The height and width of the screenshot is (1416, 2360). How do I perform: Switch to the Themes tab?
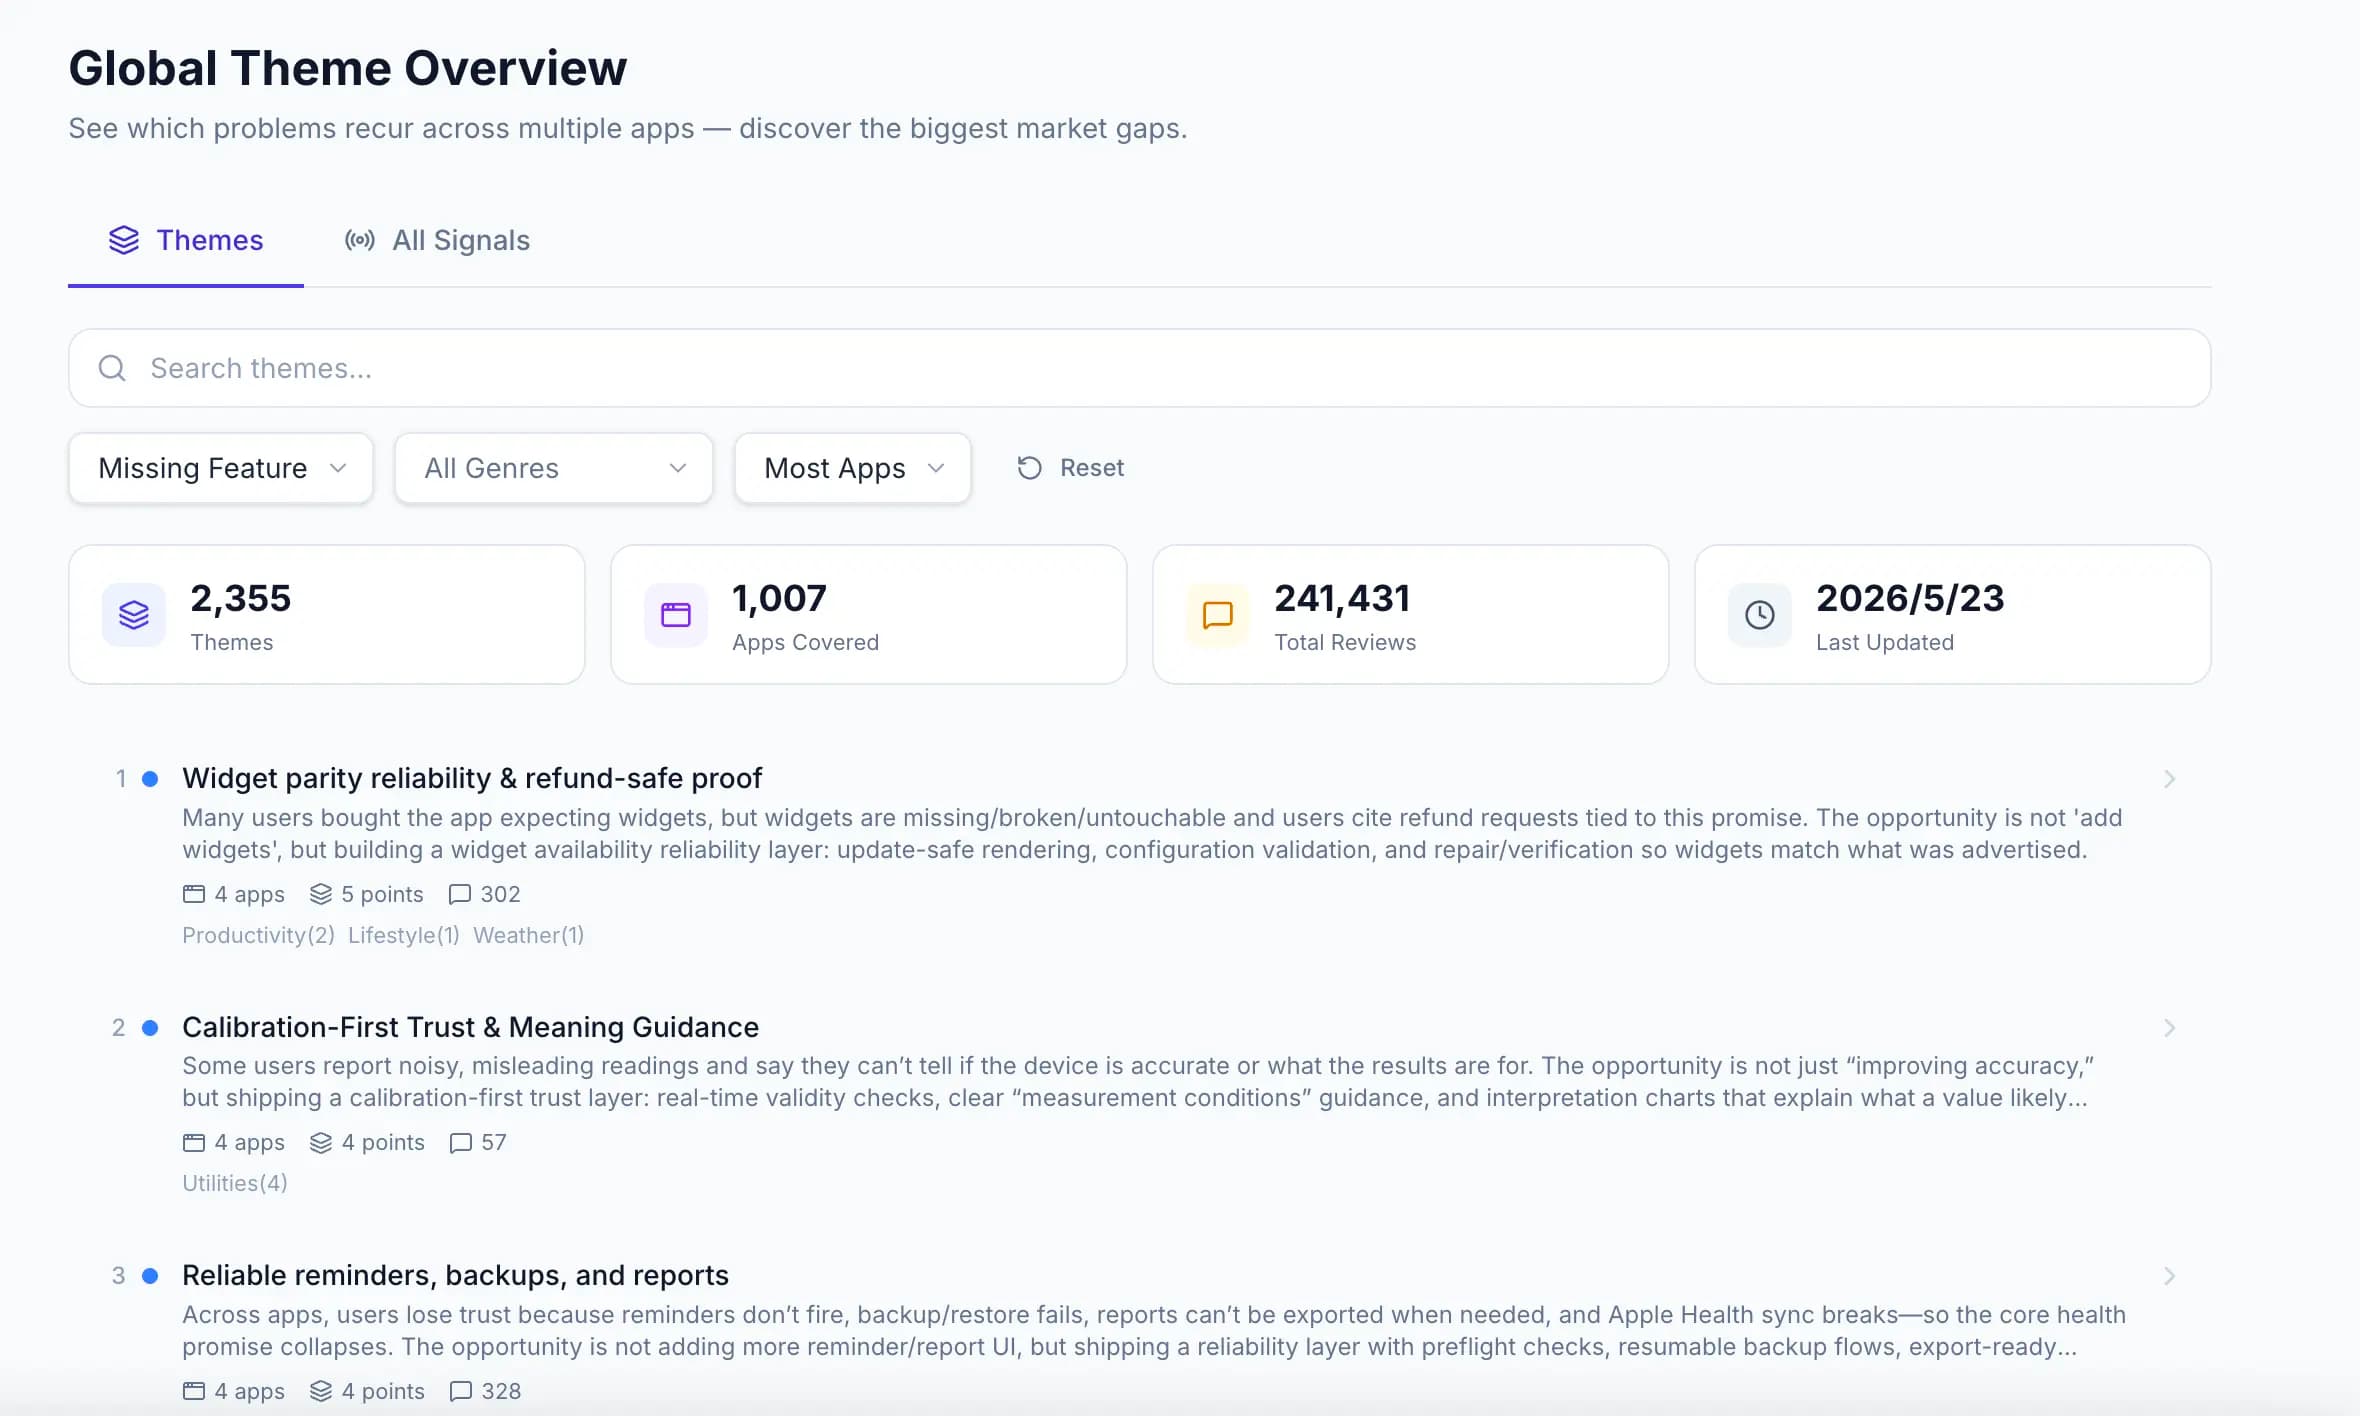[186, 240]
